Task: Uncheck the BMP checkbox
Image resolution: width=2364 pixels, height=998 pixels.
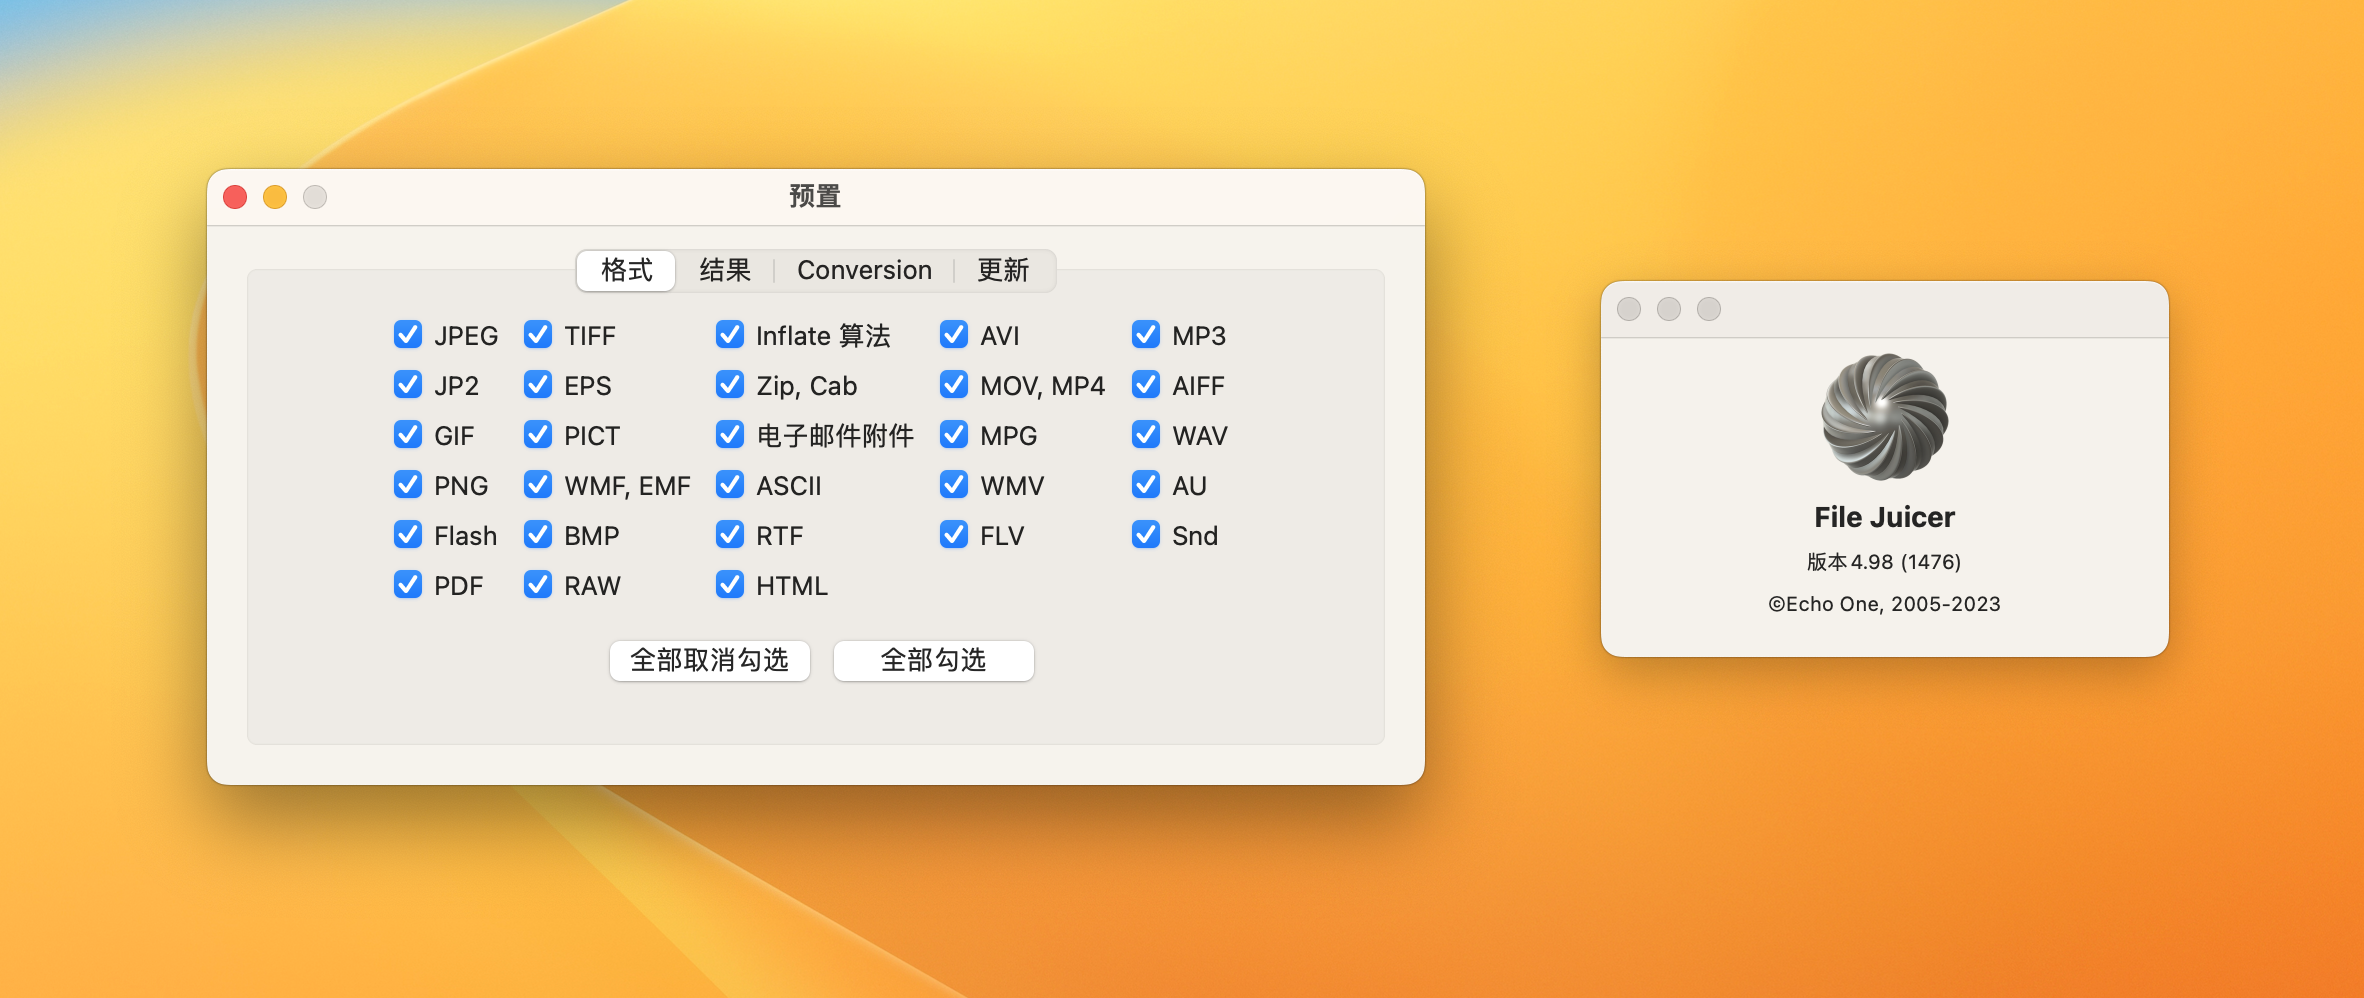Action: click(538, 535)
